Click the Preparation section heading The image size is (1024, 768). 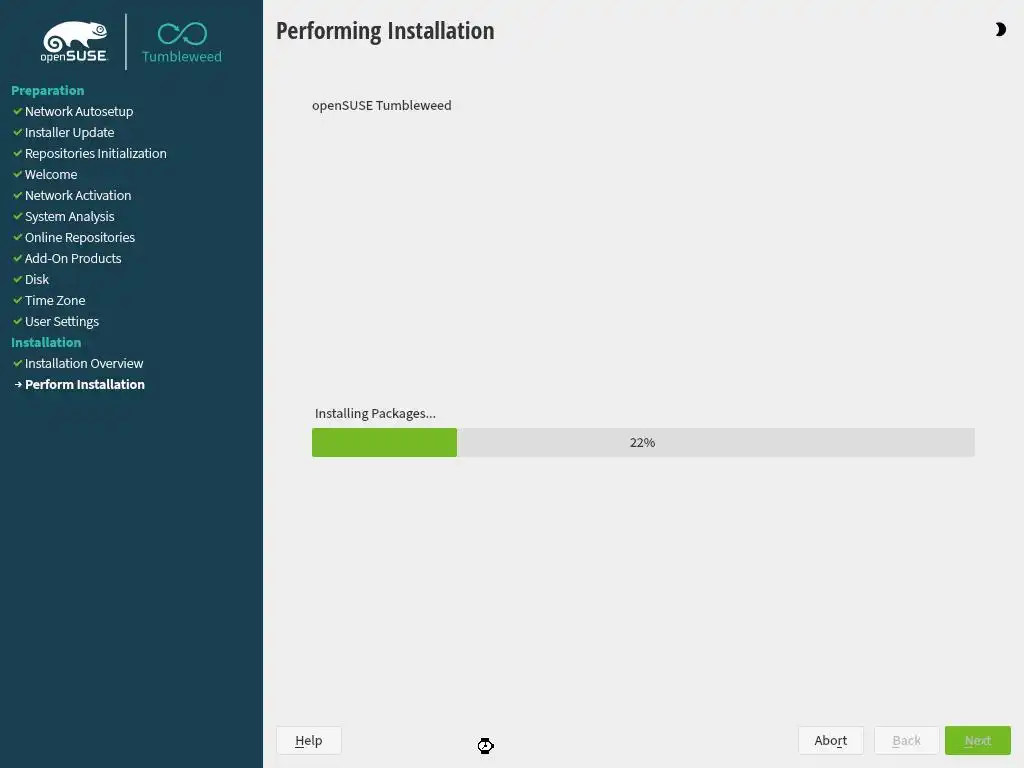click(x=48, y=91)
